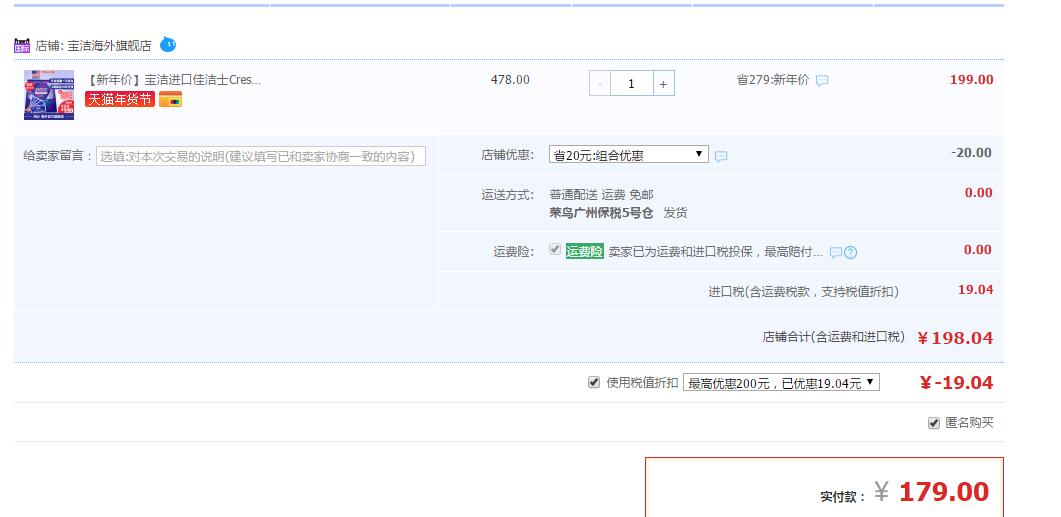Click the credit card payment icon

tap(170, 100)
